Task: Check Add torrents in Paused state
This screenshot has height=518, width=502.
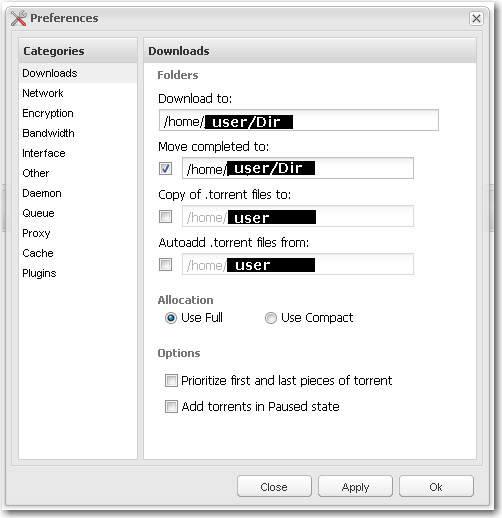Action: tap(171, 406)
